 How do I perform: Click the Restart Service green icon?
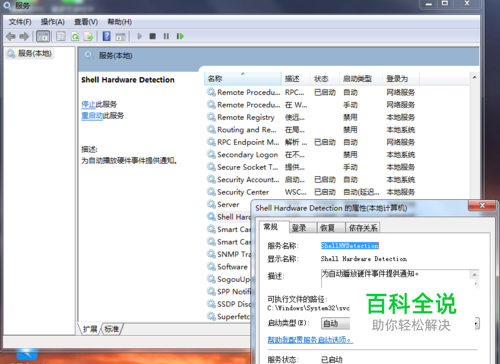[x=180, y=36]
